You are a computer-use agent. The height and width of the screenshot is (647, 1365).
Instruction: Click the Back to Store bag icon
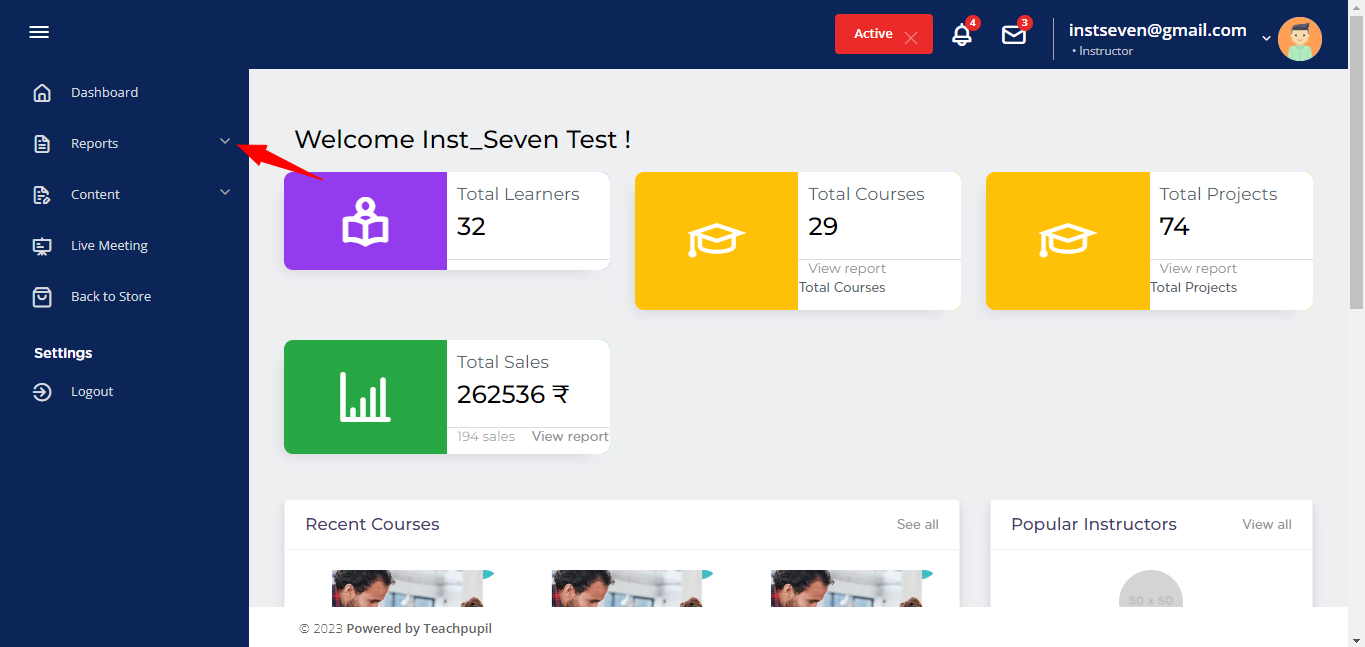(x=42, y=297)
